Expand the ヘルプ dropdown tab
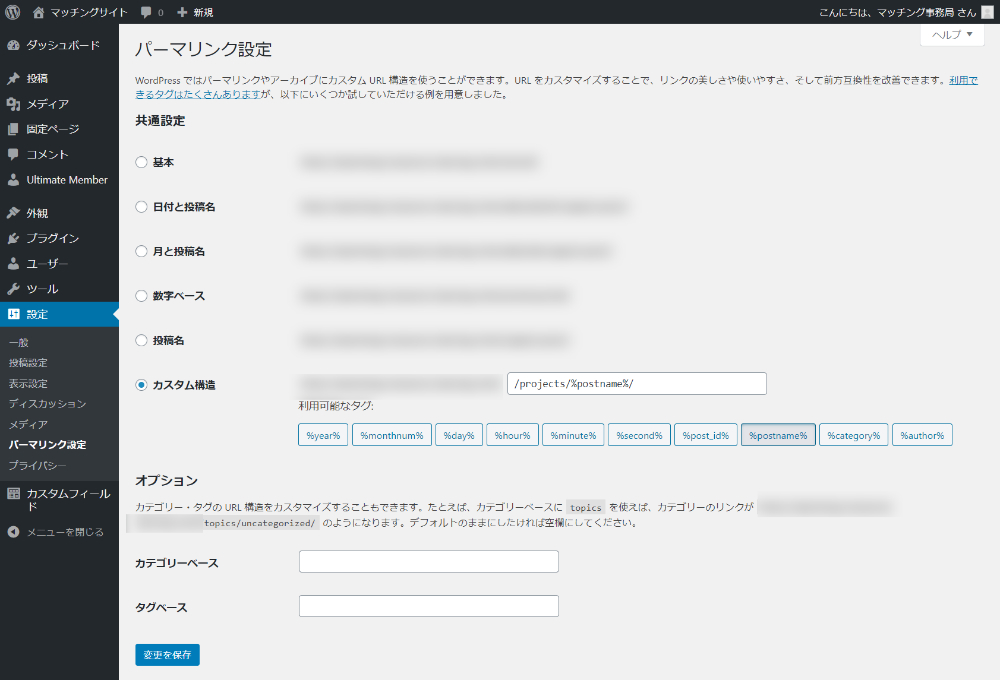Screen dimensions: 1000x680 (952, 35)
